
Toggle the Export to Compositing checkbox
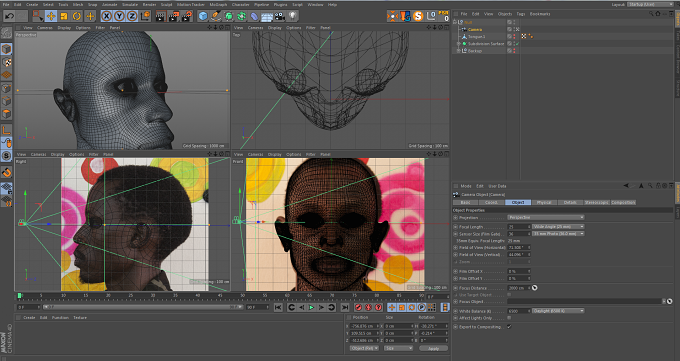(509, 327)
